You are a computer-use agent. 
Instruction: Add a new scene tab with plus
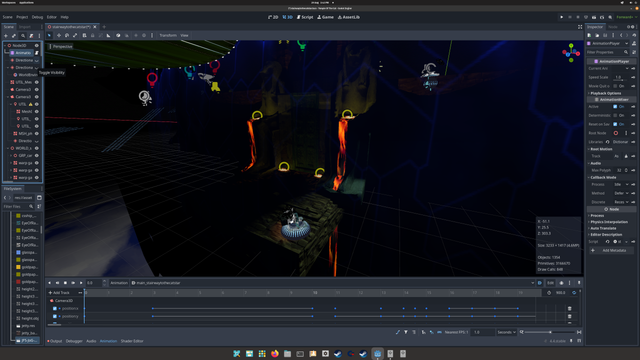pos(104,27)
